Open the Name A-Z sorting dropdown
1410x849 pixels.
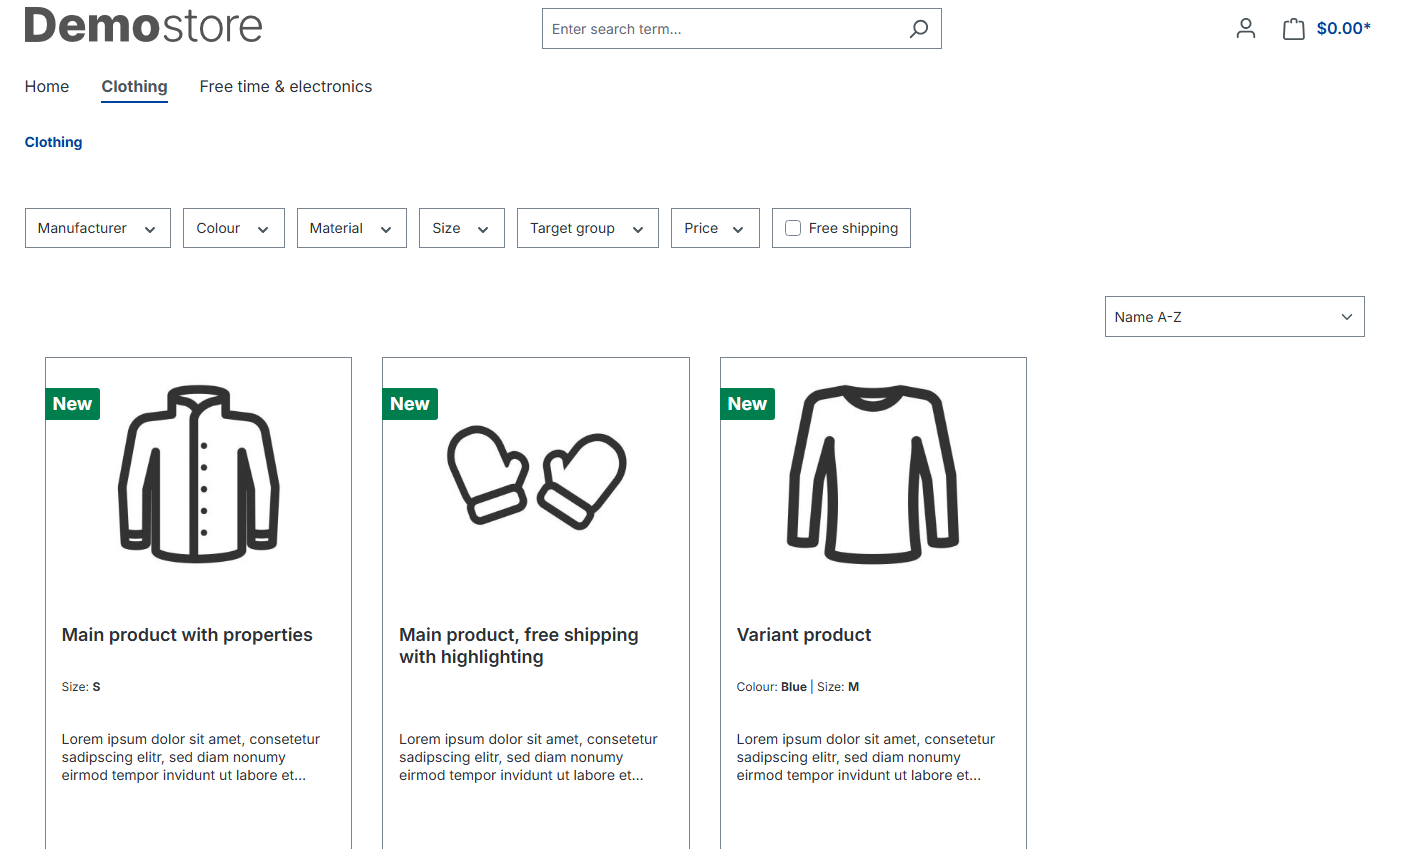1234,317
